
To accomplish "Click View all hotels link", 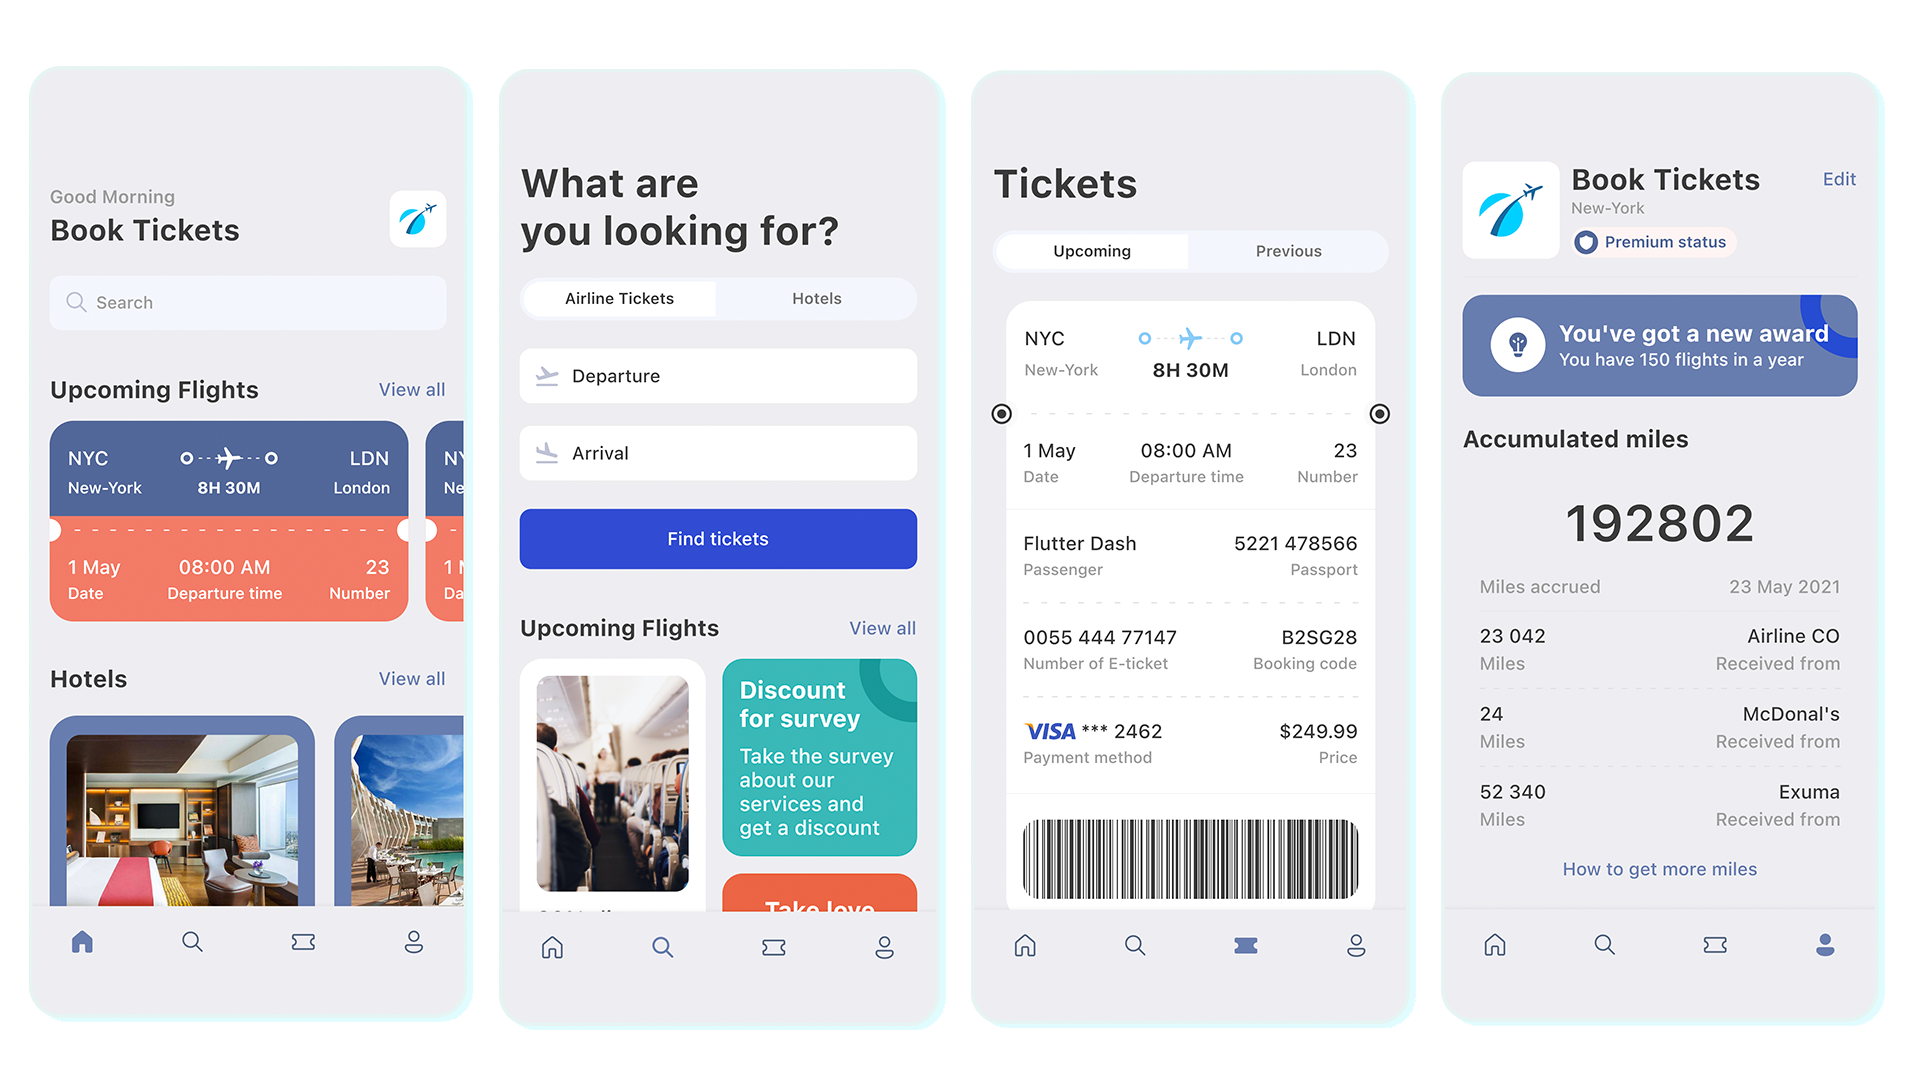I will (x=411, y=680).
